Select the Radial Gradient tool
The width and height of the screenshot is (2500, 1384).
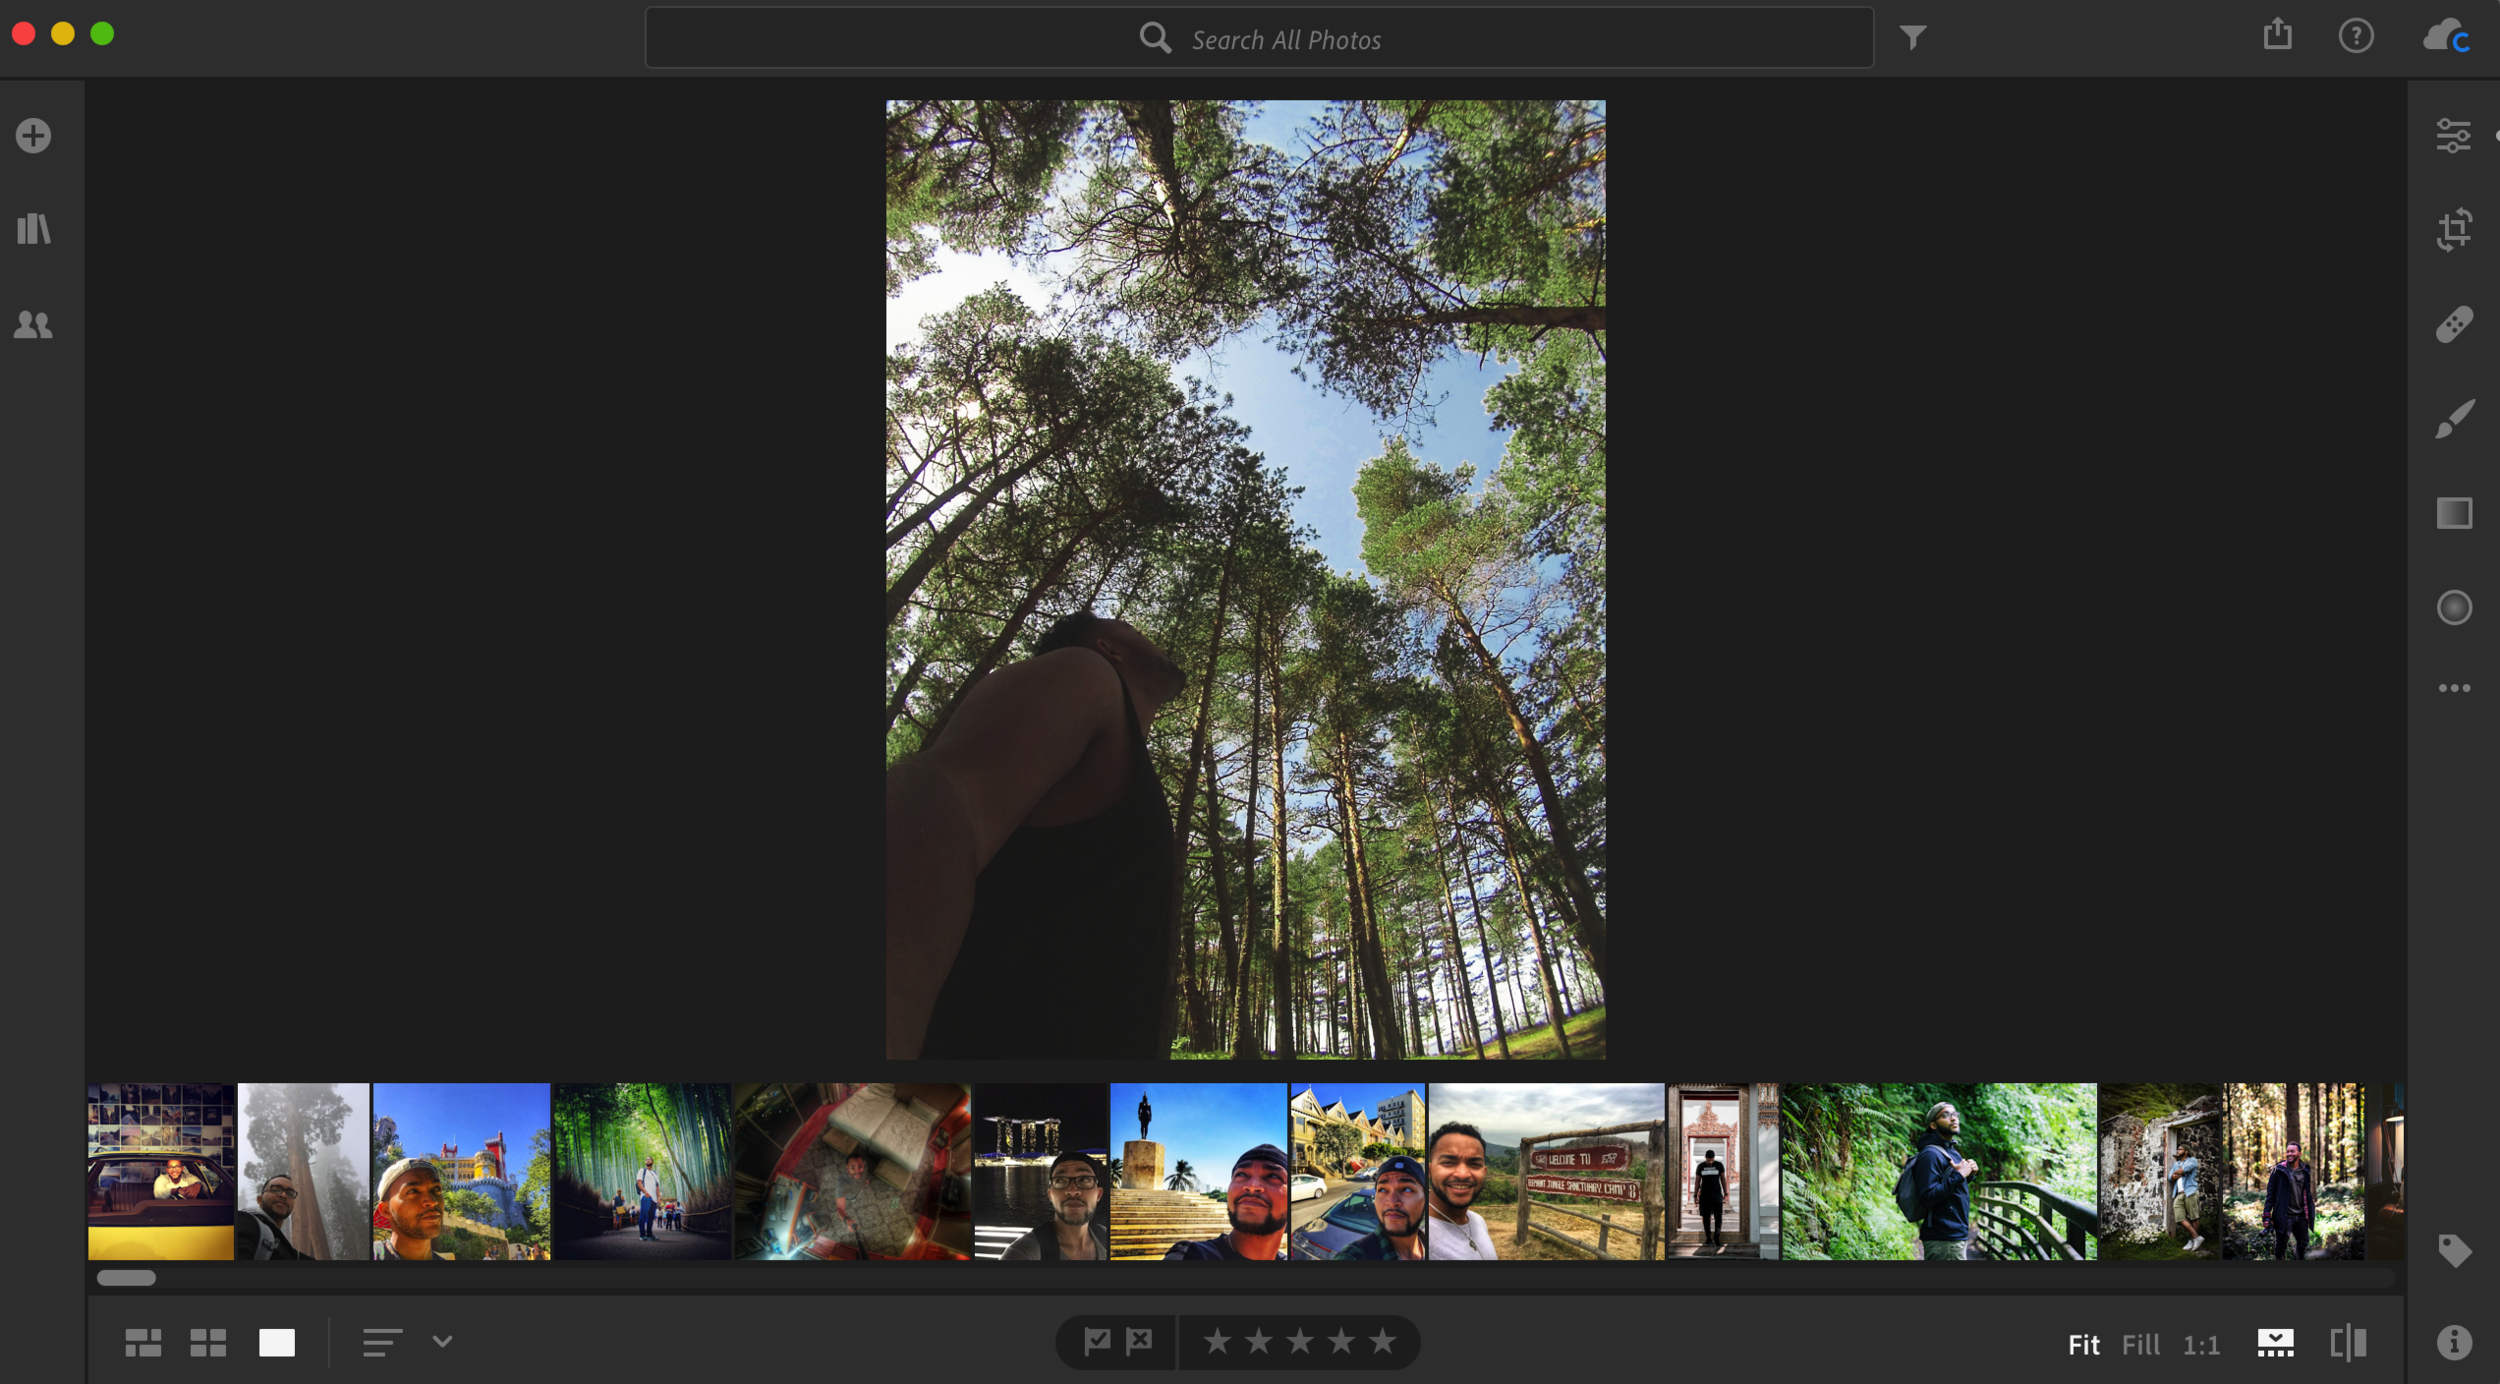click(2453, 608)
